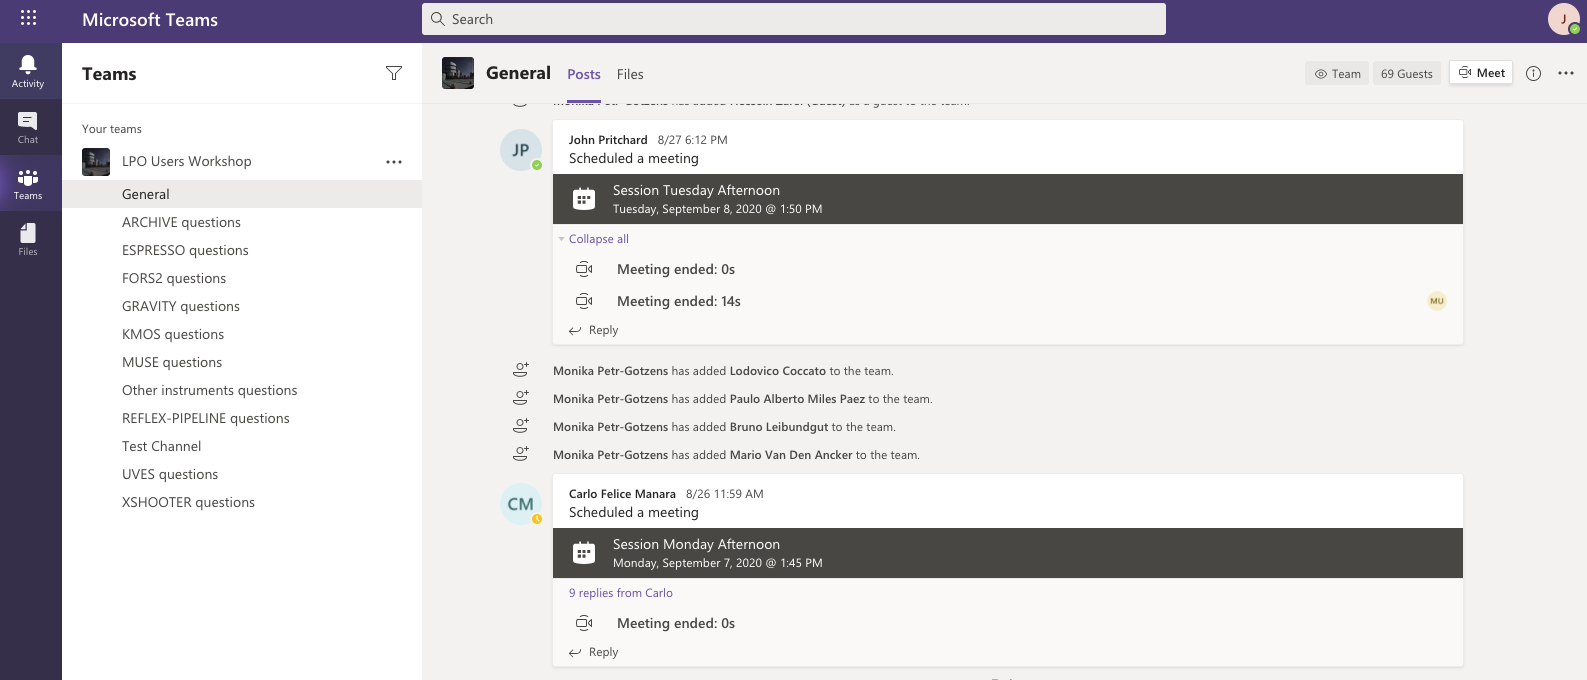The width and height of the screenshot is (1587, 680).
Task: Click the video icon beside Meeting ended: 14s
Action: [x=585, y=301]
